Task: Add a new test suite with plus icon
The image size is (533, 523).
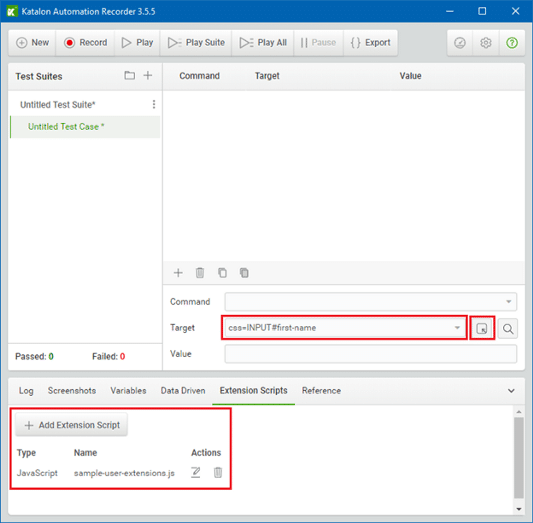Action: (148, 75)
